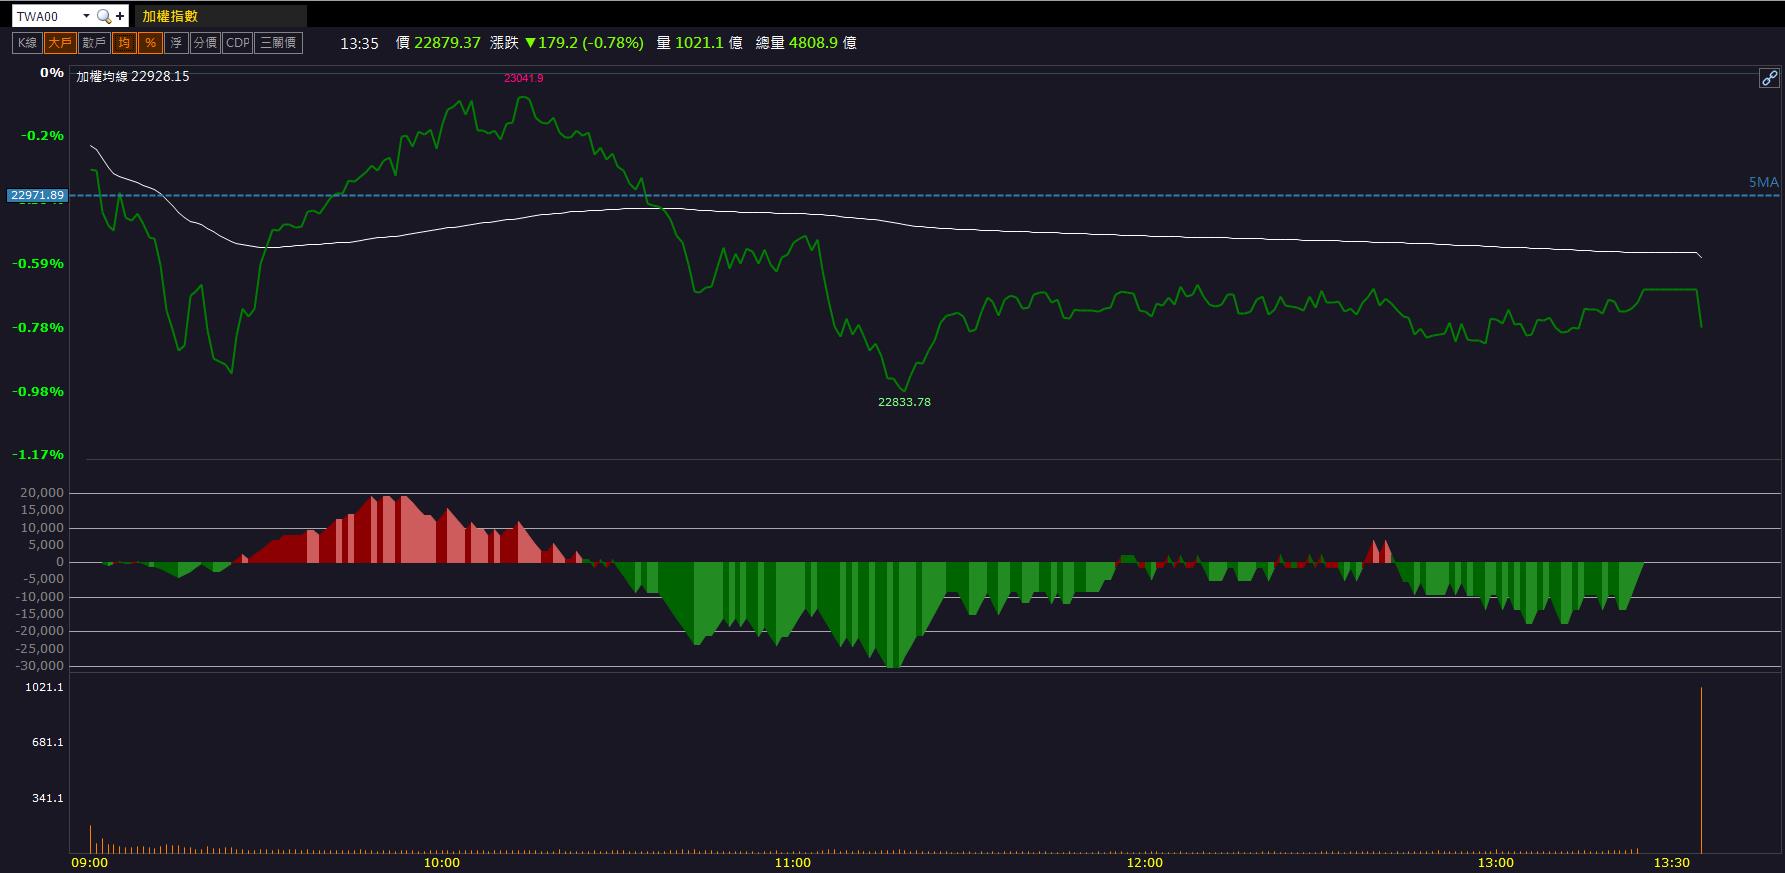The height and width of the screenshot is (873, 1785).
Task: Click the 22971.89 price marker label
Action: click(38, 196)
